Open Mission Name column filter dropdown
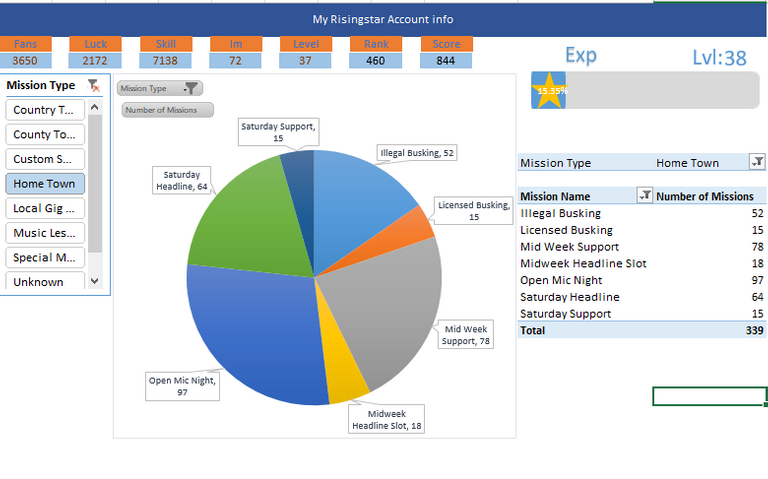The height and width of the screenshot is (479, 768). click(x=645, y=195)
